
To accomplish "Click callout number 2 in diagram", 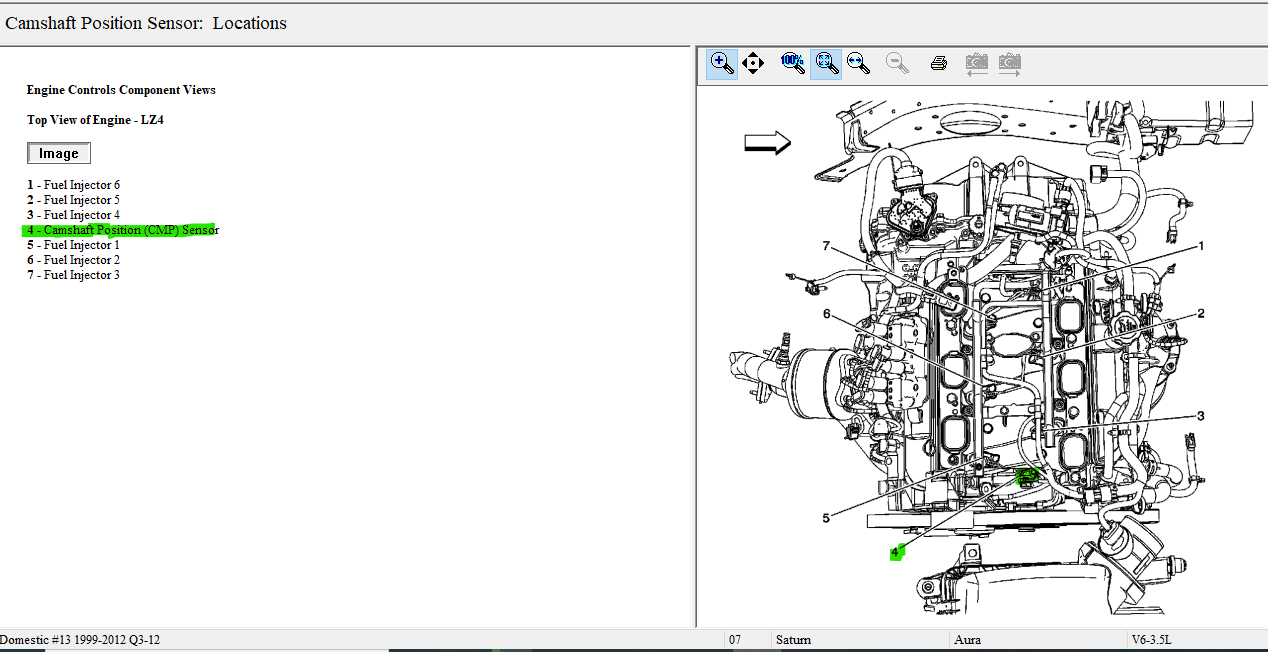I will click(1201, 313).
